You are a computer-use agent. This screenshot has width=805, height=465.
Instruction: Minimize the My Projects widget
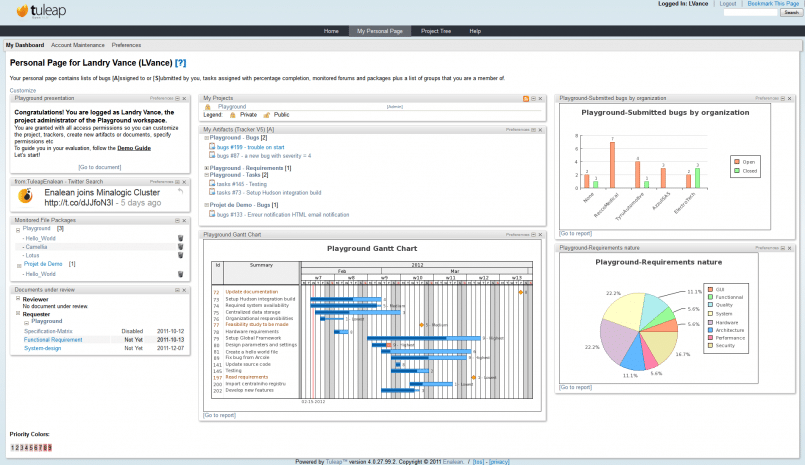[x=533, y=99]
